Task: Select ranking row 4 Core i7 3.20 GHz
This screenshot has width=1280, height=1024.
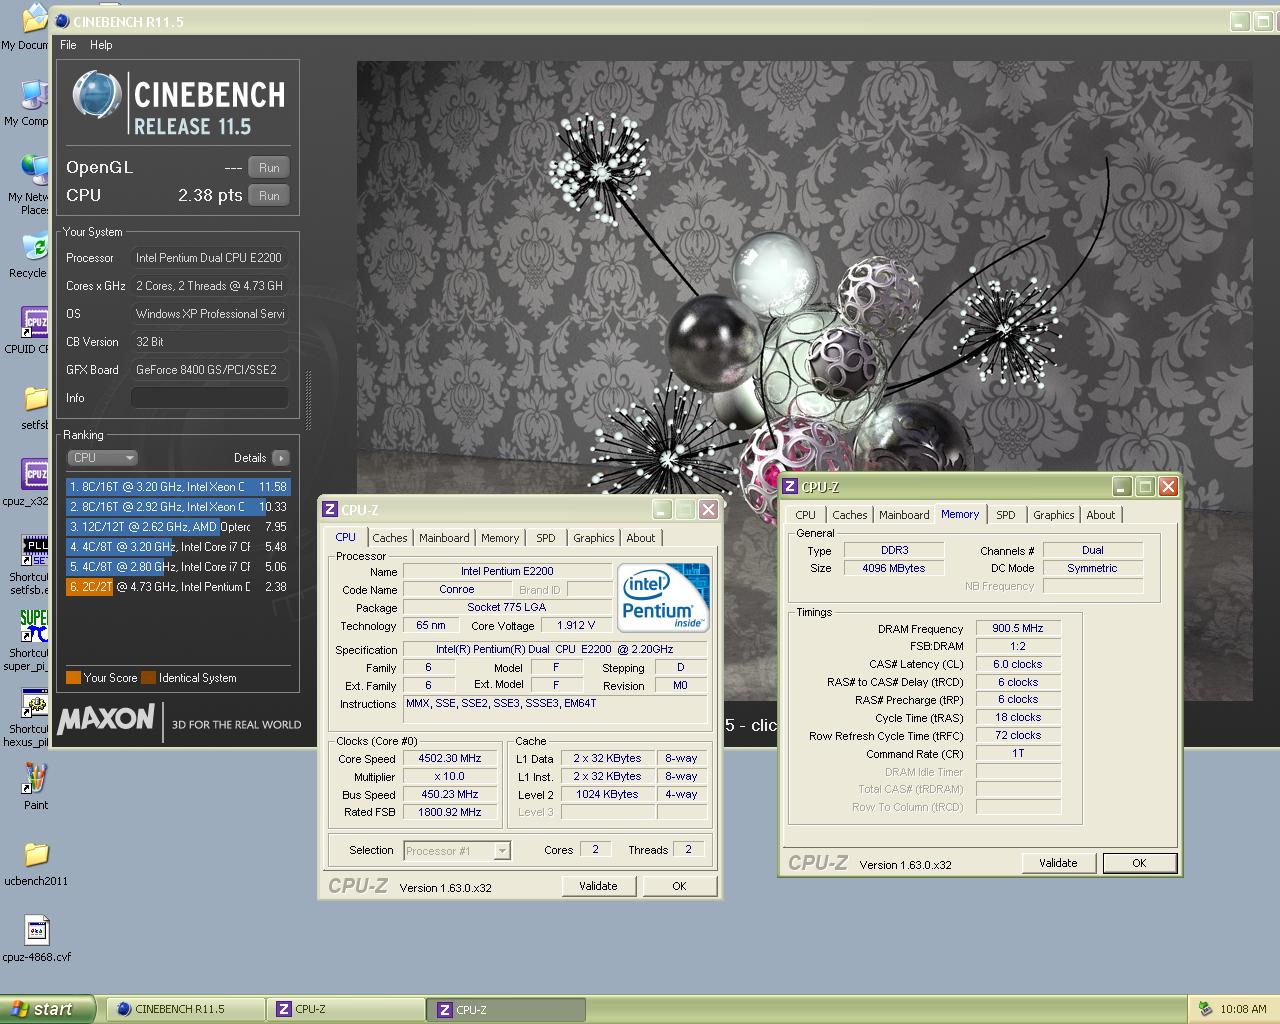Action: 178,547
